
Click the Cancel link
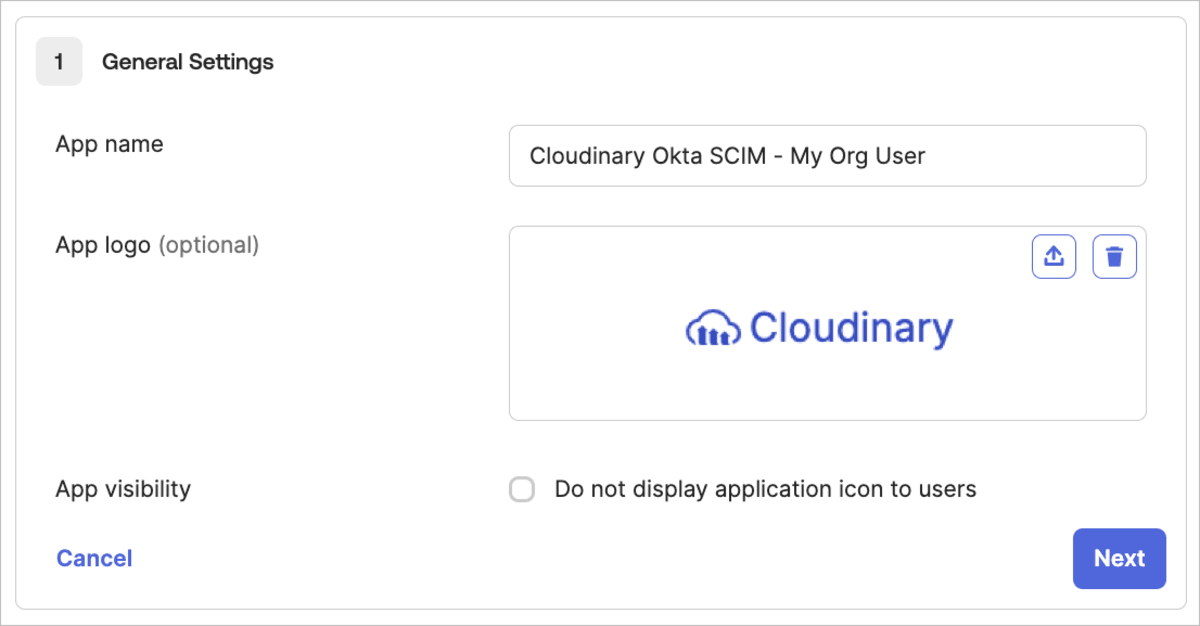click(94, 558)
